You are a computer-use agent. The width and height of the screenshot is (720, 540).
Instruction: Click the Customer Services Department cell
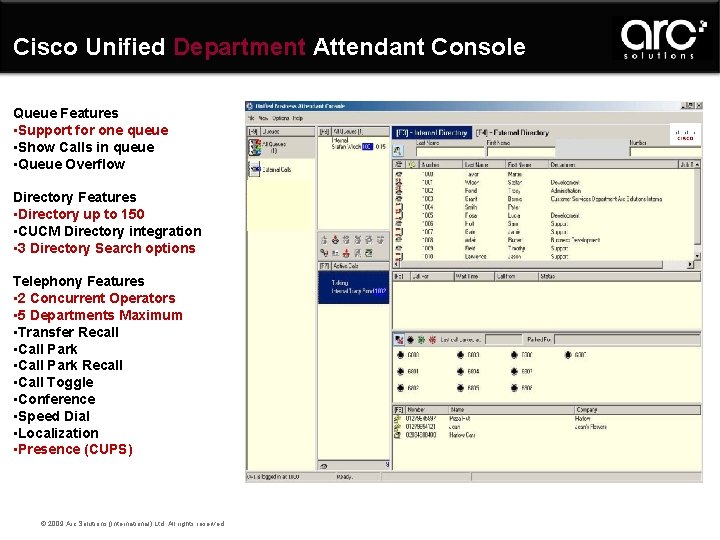pos(606,199)
